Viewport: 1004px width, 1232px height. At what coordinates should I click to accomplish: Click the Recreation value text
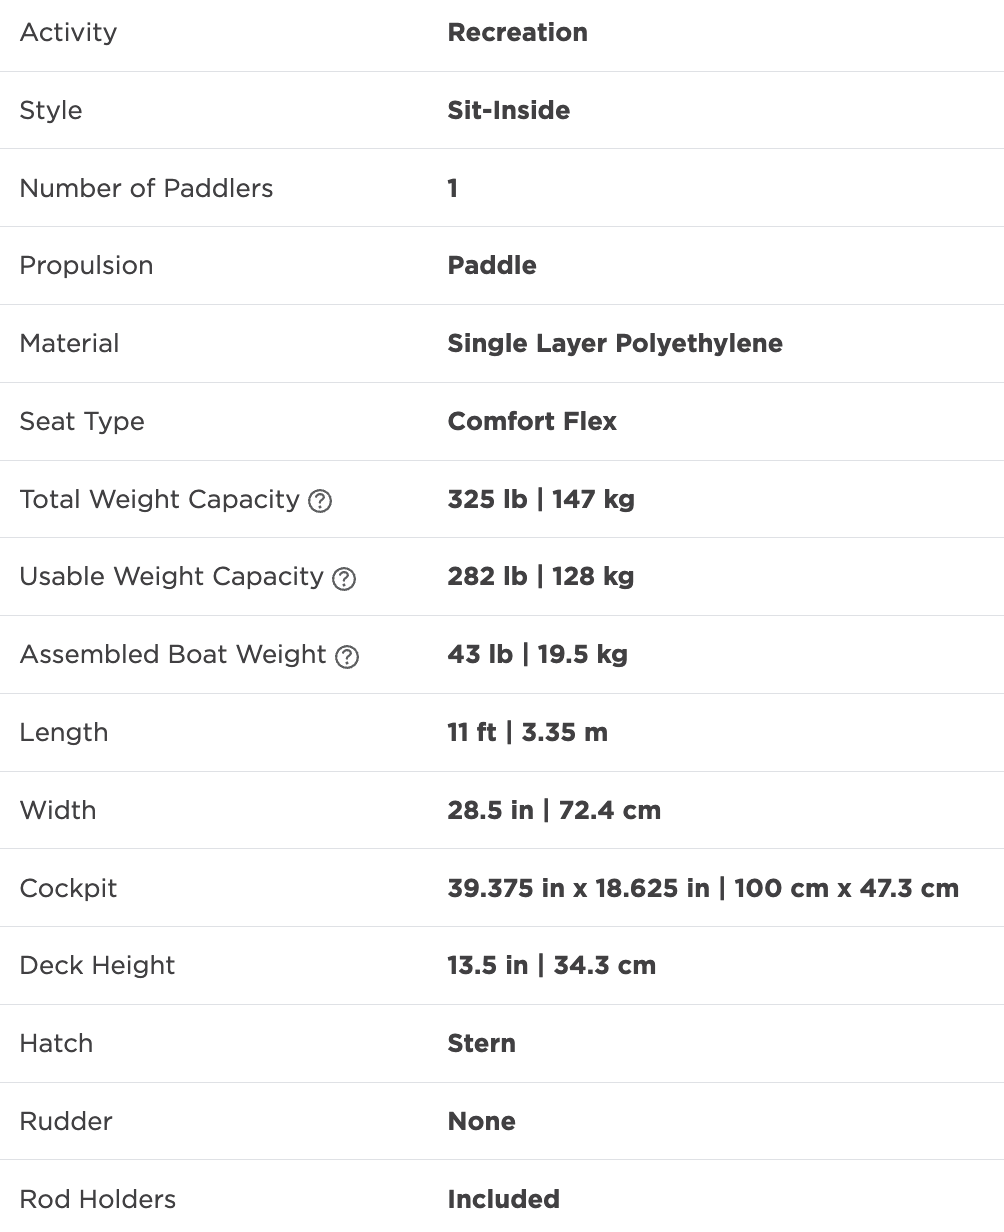[x=518, y=32]
